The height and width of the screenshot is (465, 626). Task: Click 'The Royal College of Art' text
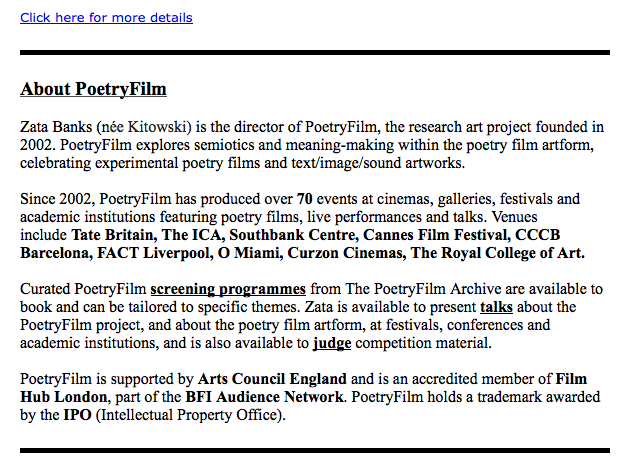[x=498, y=253]
